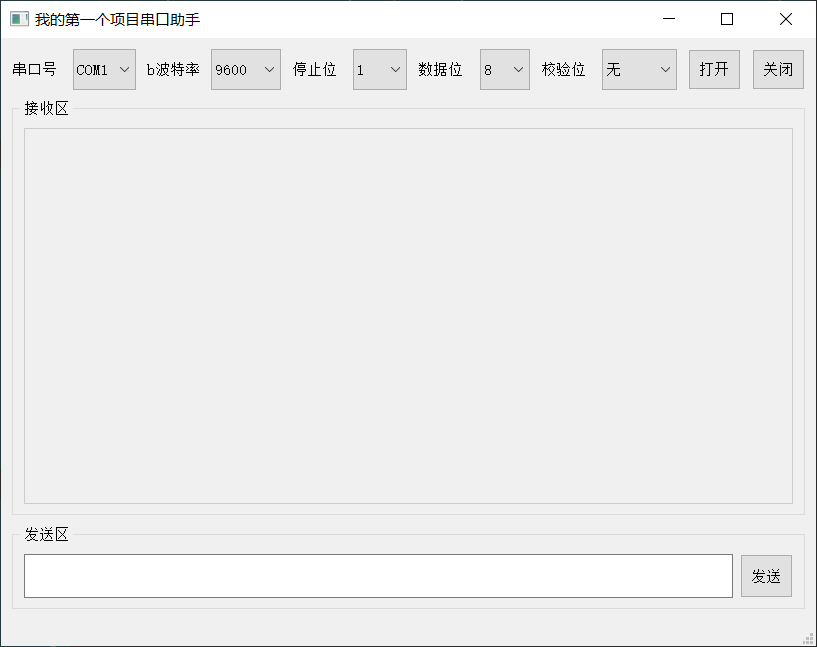
Task: Open the 停止位 dropdown showing 1
Action: tap(379, 69)
